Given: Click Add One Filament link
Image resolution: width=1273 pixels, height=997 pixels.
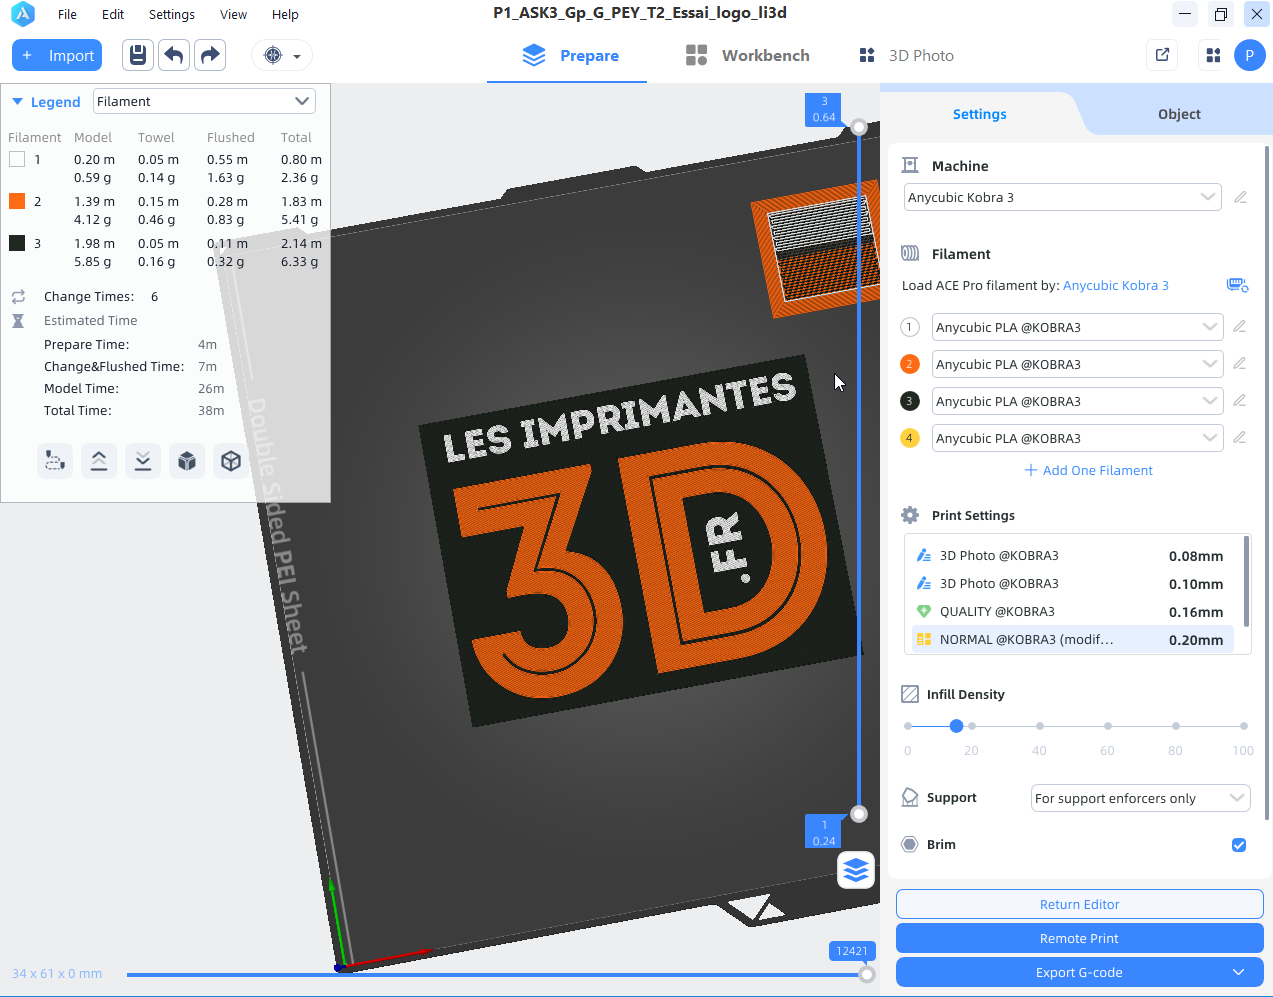Looking at the screenshot, I should [x=1088, y=470].
